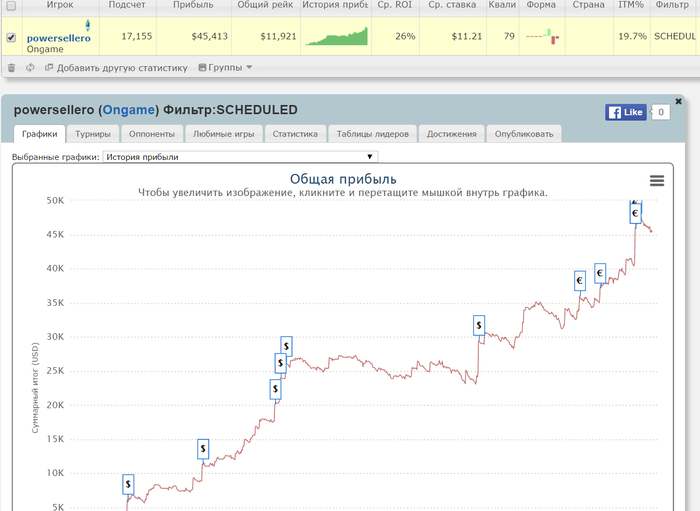Screen dimensions: 700x511
Task: Click the Facebook Like button
Action: click(x=626, y=112)
